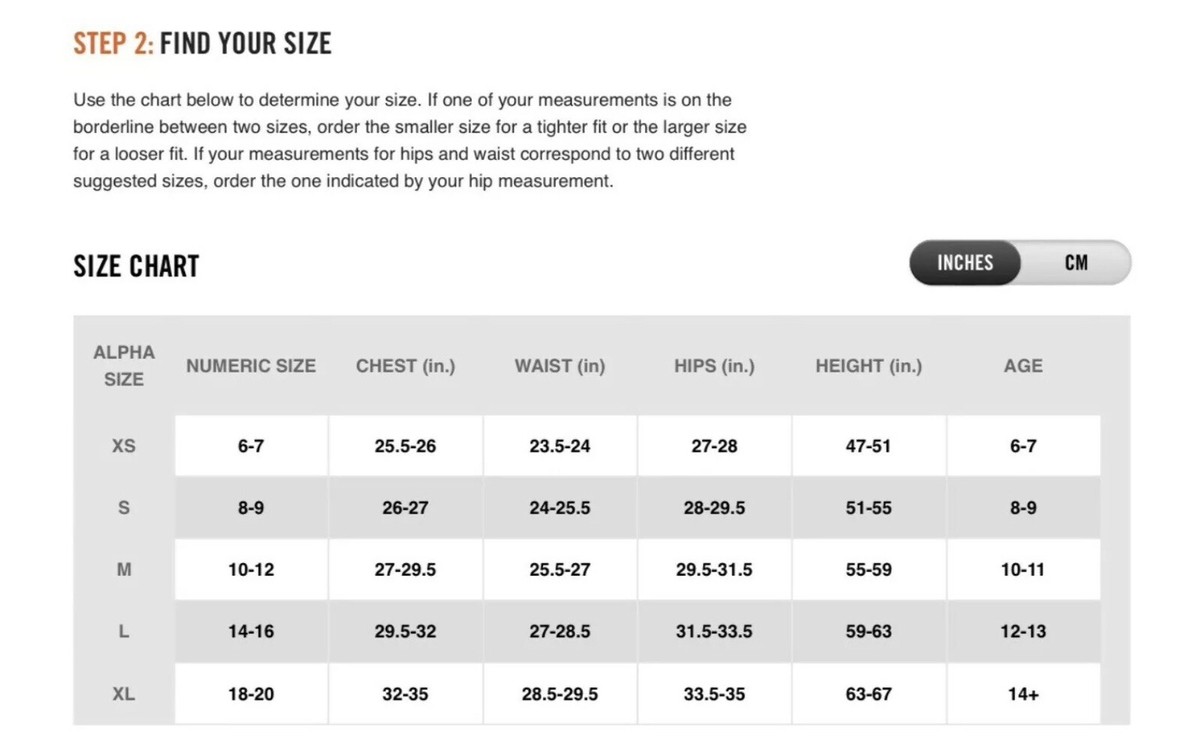Click the HEIGHT (in.) column header
The width and height of the screenshot is (1200, 755).
869,366
